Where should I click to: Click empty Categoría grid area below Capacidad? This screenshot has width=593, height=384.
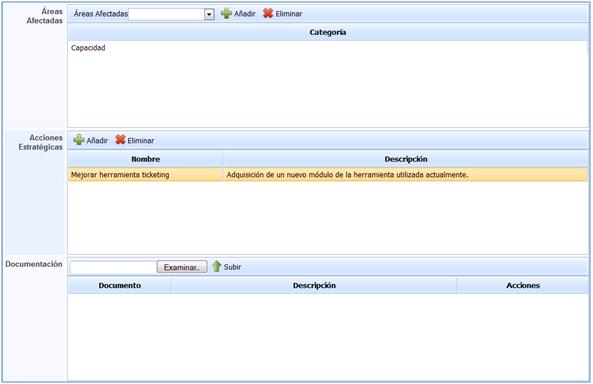pos(328,90)
